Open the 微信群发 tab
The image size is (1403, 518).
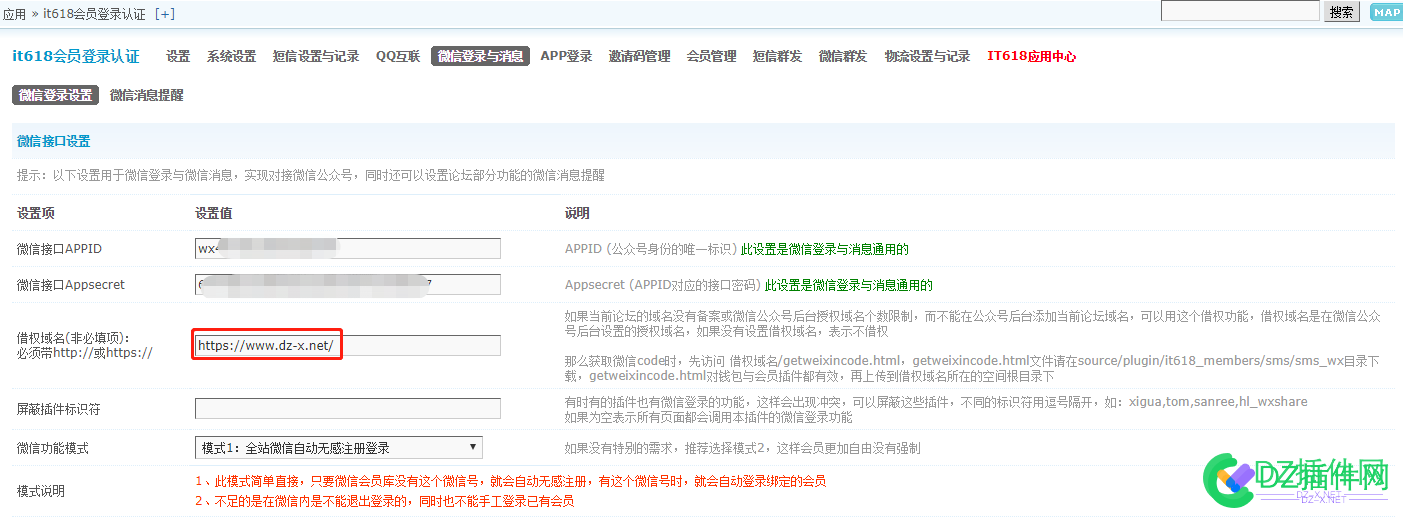pyautogui.click(x=843, y=56)
